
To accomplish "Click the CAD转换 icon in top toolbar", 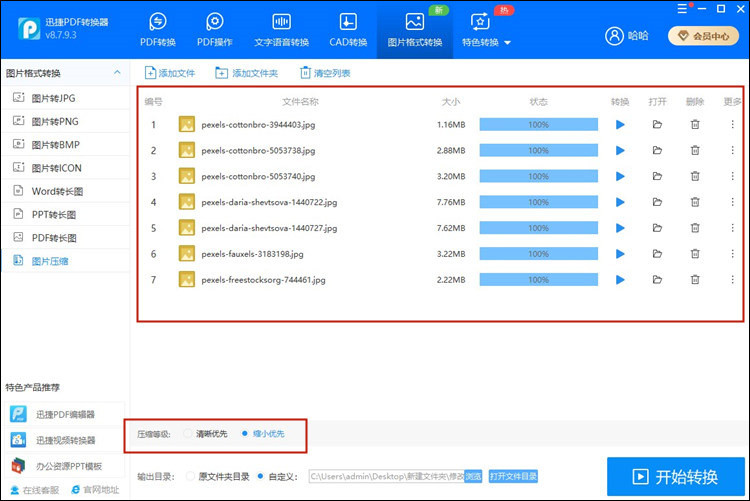I will pos(348,29).
